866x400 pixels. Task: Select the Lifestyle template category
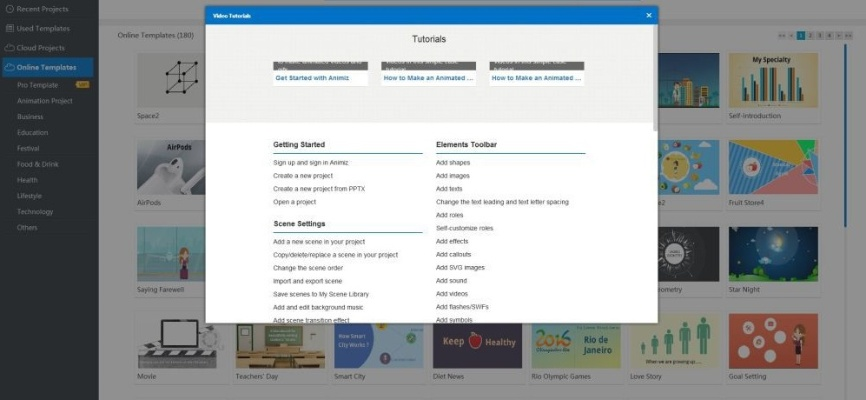29,196
